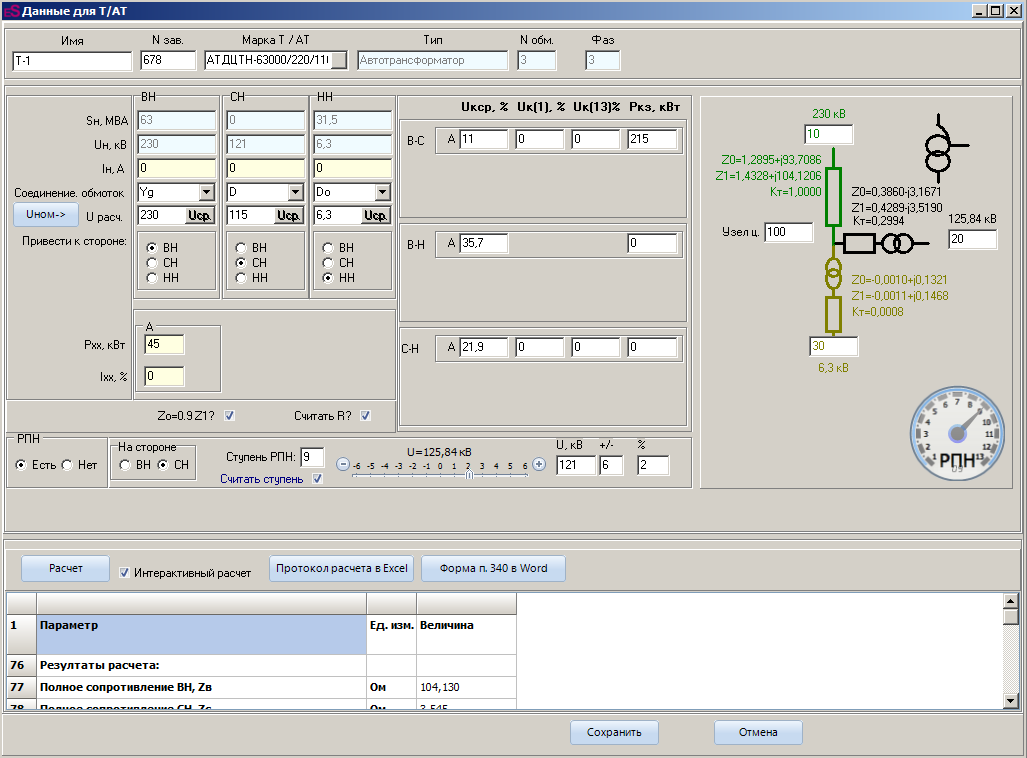Disable the Считать R? checkbox
This screenshot has height=758, width=1027.
[365, 415]
